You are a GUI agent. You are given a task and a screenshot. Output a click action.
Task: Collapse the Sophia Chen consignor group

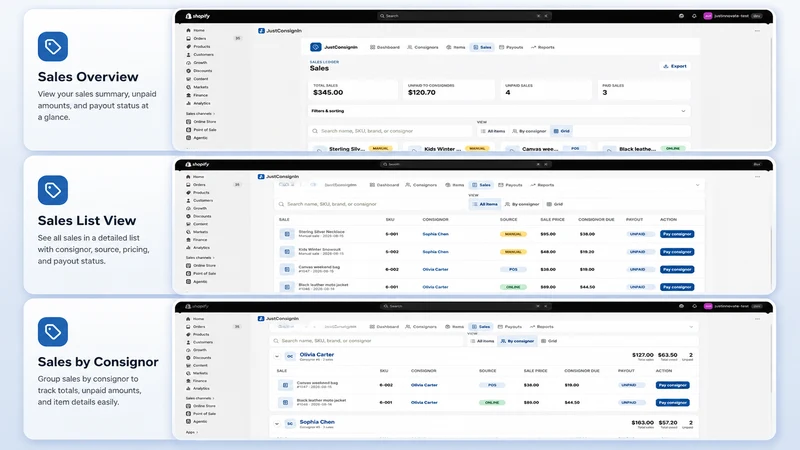277,423
